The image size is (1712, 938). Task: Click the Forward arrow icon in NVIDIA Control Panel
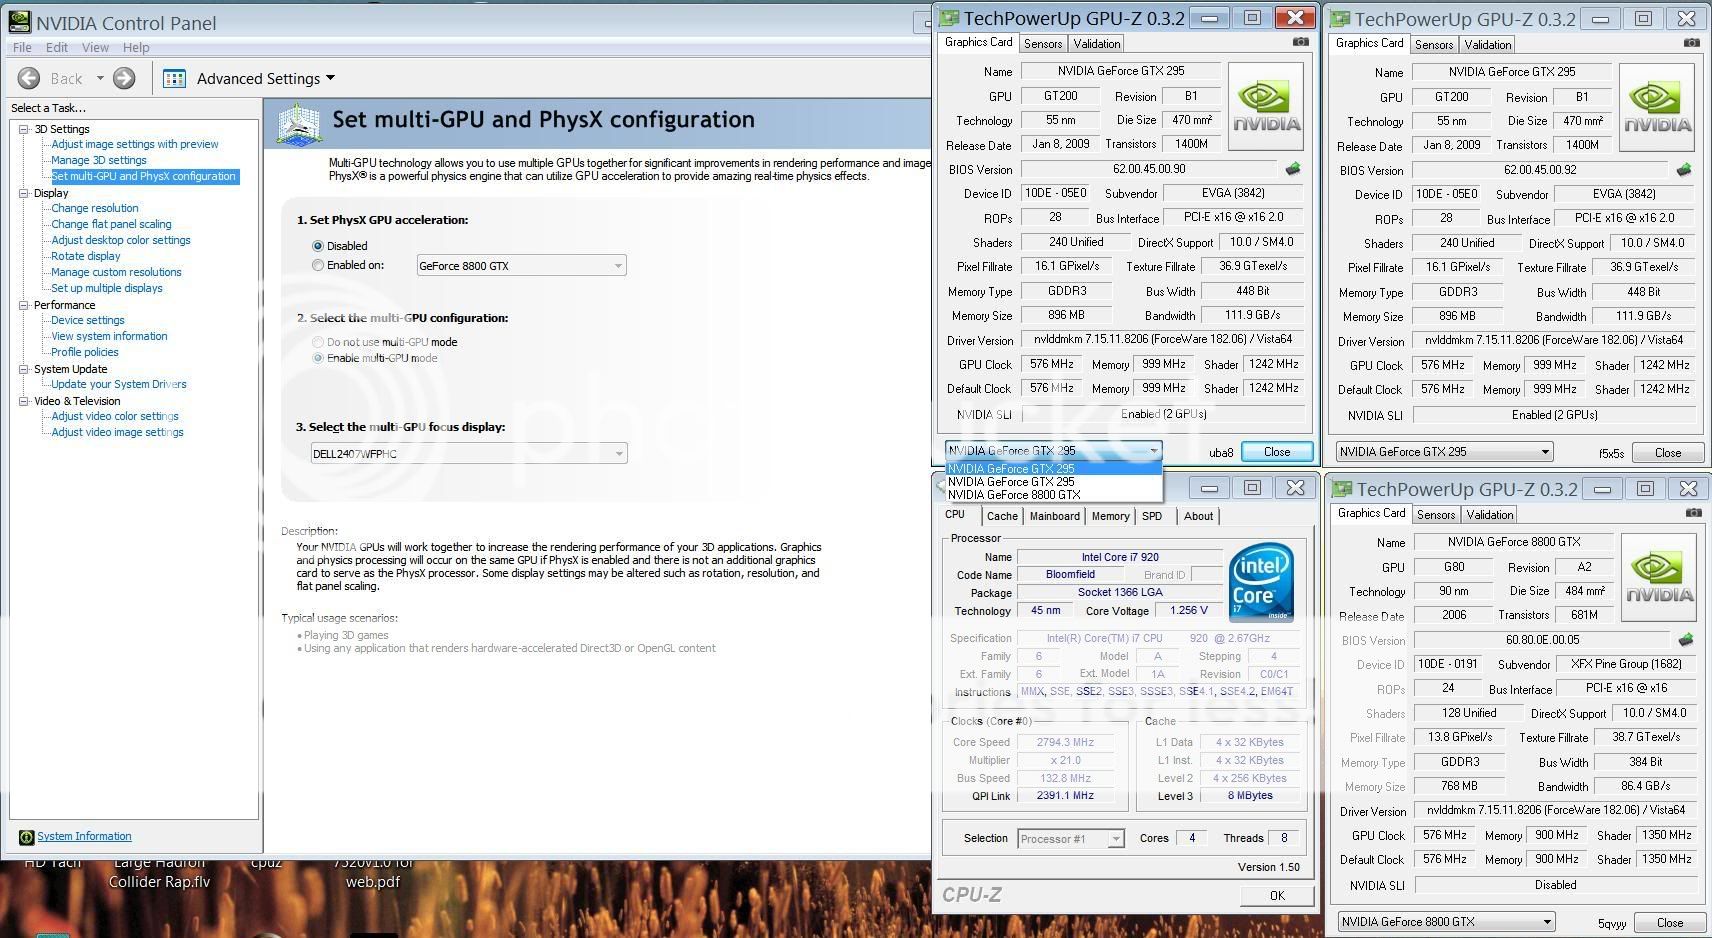tap(124, 78)
